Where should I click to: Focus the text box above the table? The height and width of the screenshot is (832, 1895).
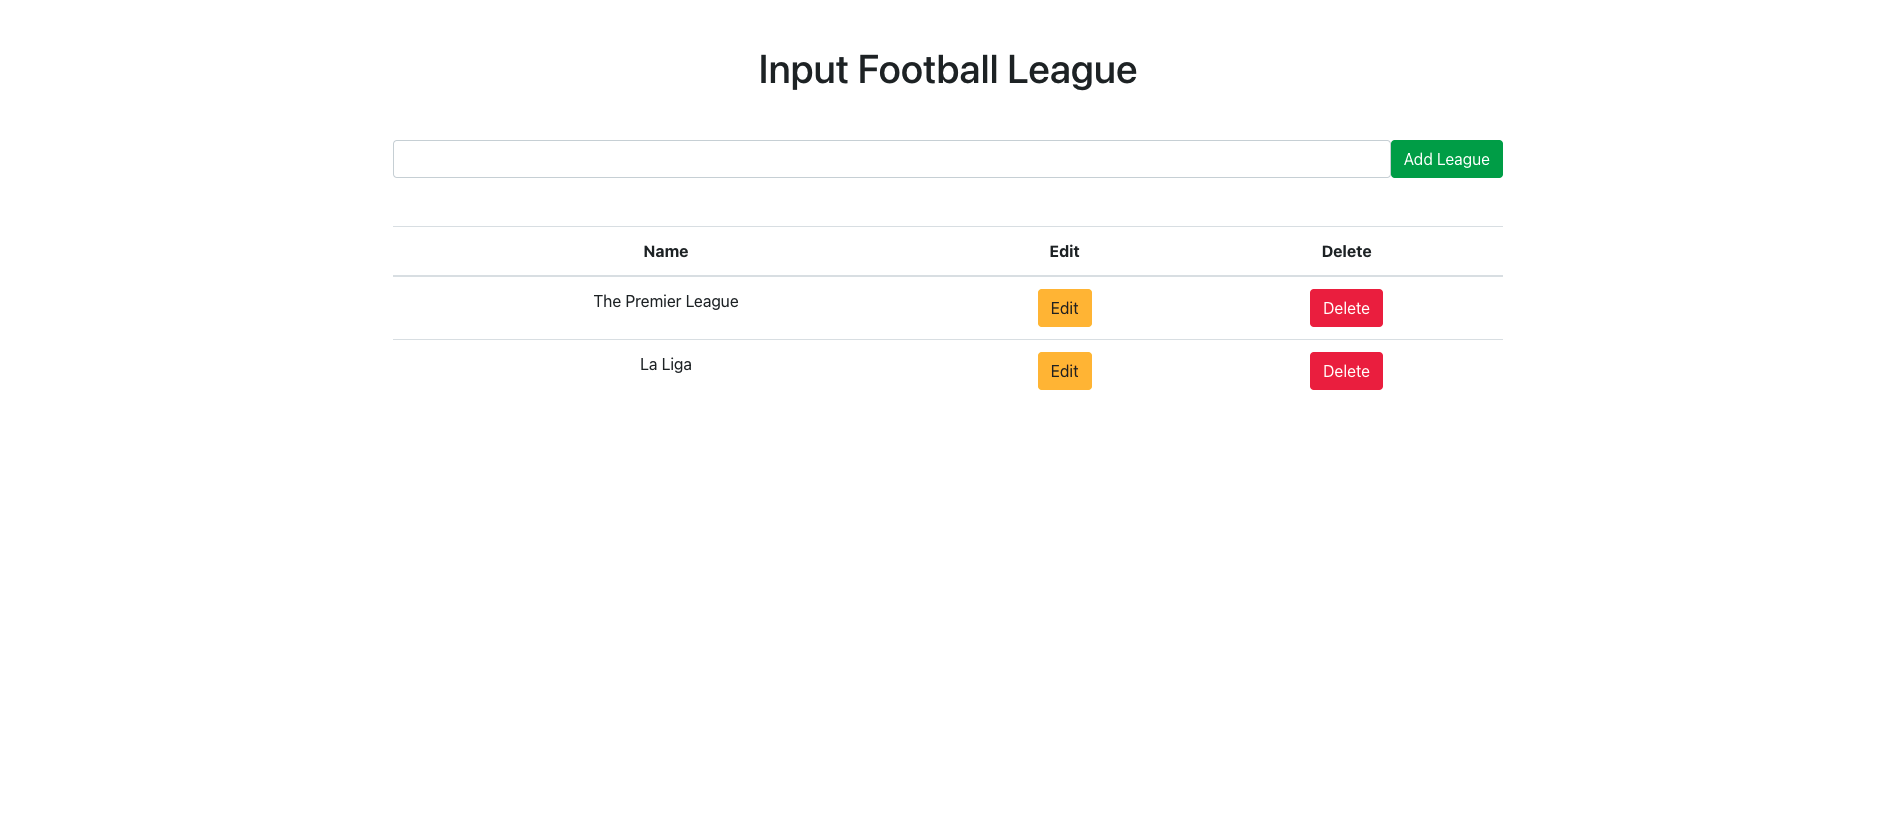(890, 158)
